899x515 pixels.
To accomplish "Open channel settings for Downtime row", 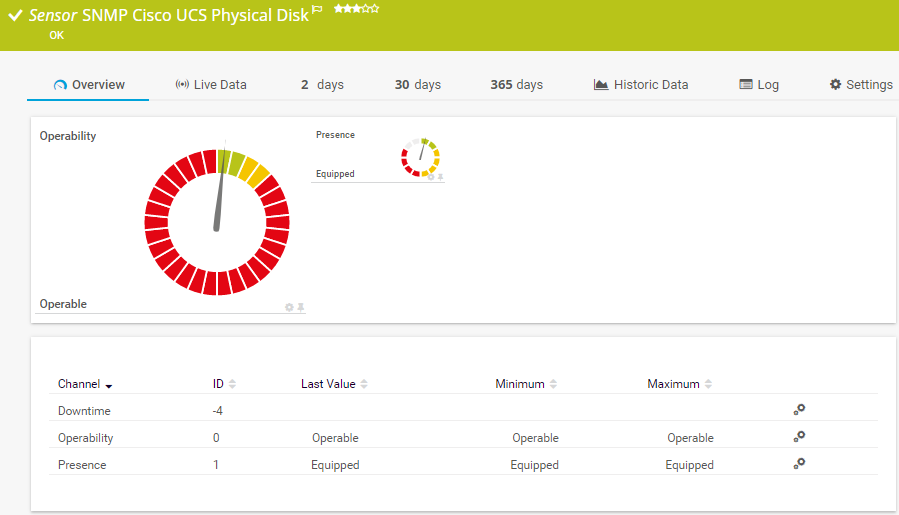I will coord(799,409).
